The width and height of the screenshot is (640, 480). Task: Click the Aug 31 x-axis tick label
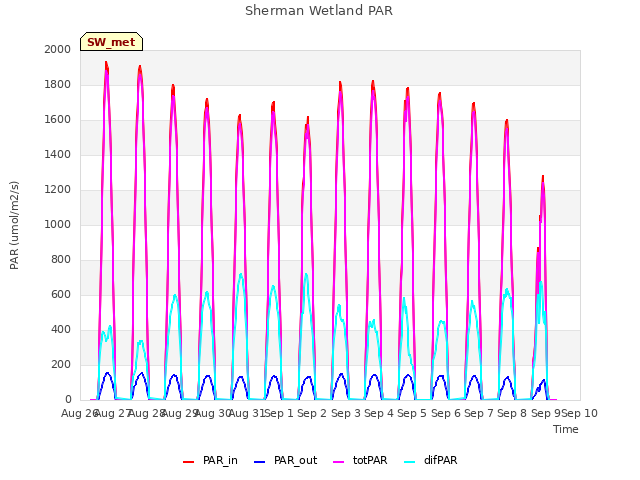click(247, 413)
